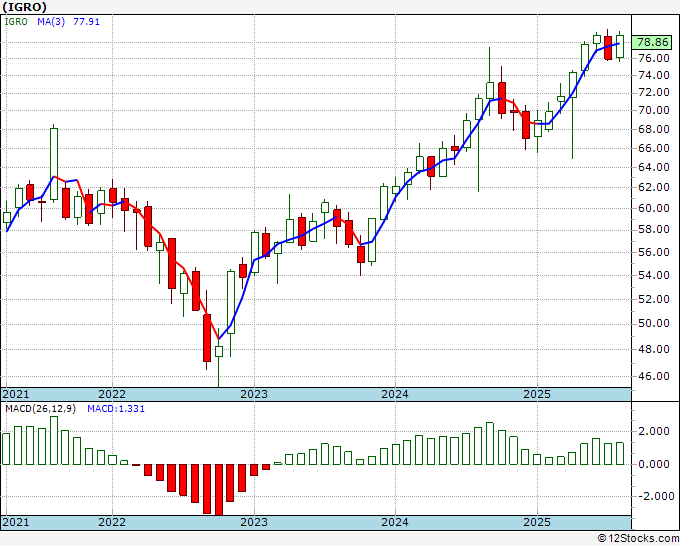Screen dimensions: 680x546
Task: Click 2024 on the price chart timeline
Action: click(x=395, y=394)
